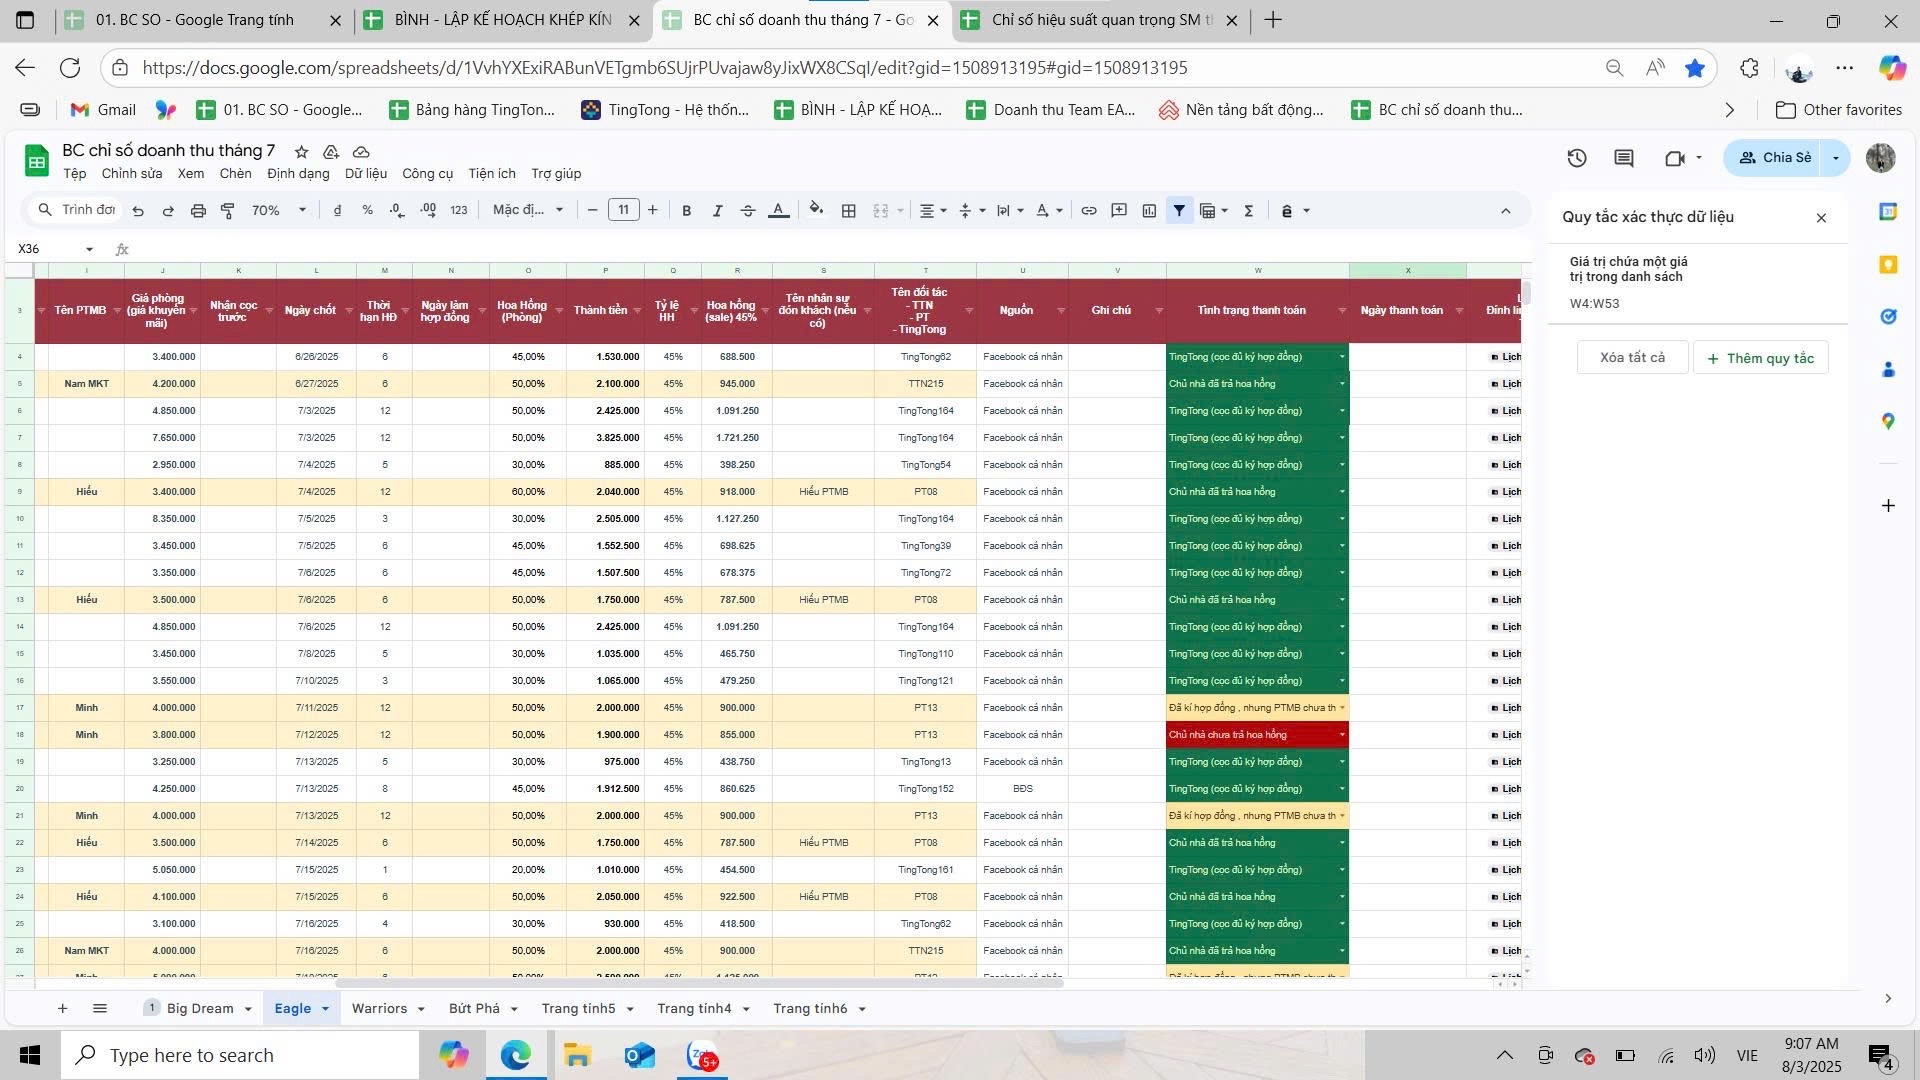
Task: Open version history clock icon
Action: (x=1577, y=158)
